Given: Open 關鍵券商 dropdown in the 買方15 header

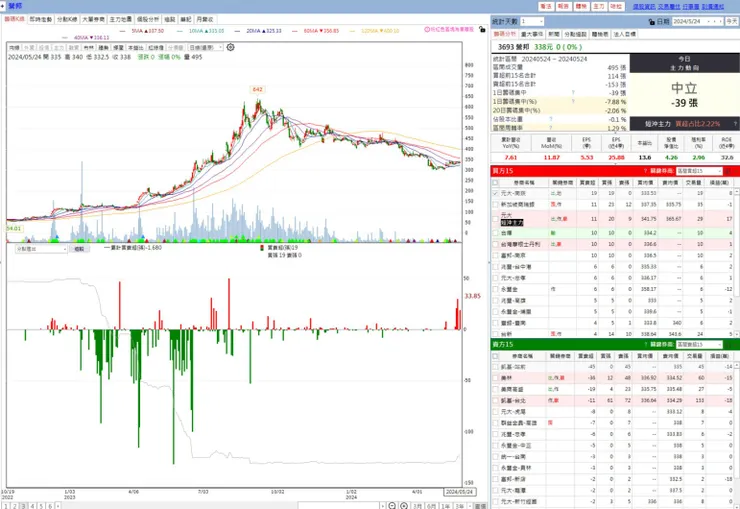Looking at the screenshot, I should tap(699, 171).
